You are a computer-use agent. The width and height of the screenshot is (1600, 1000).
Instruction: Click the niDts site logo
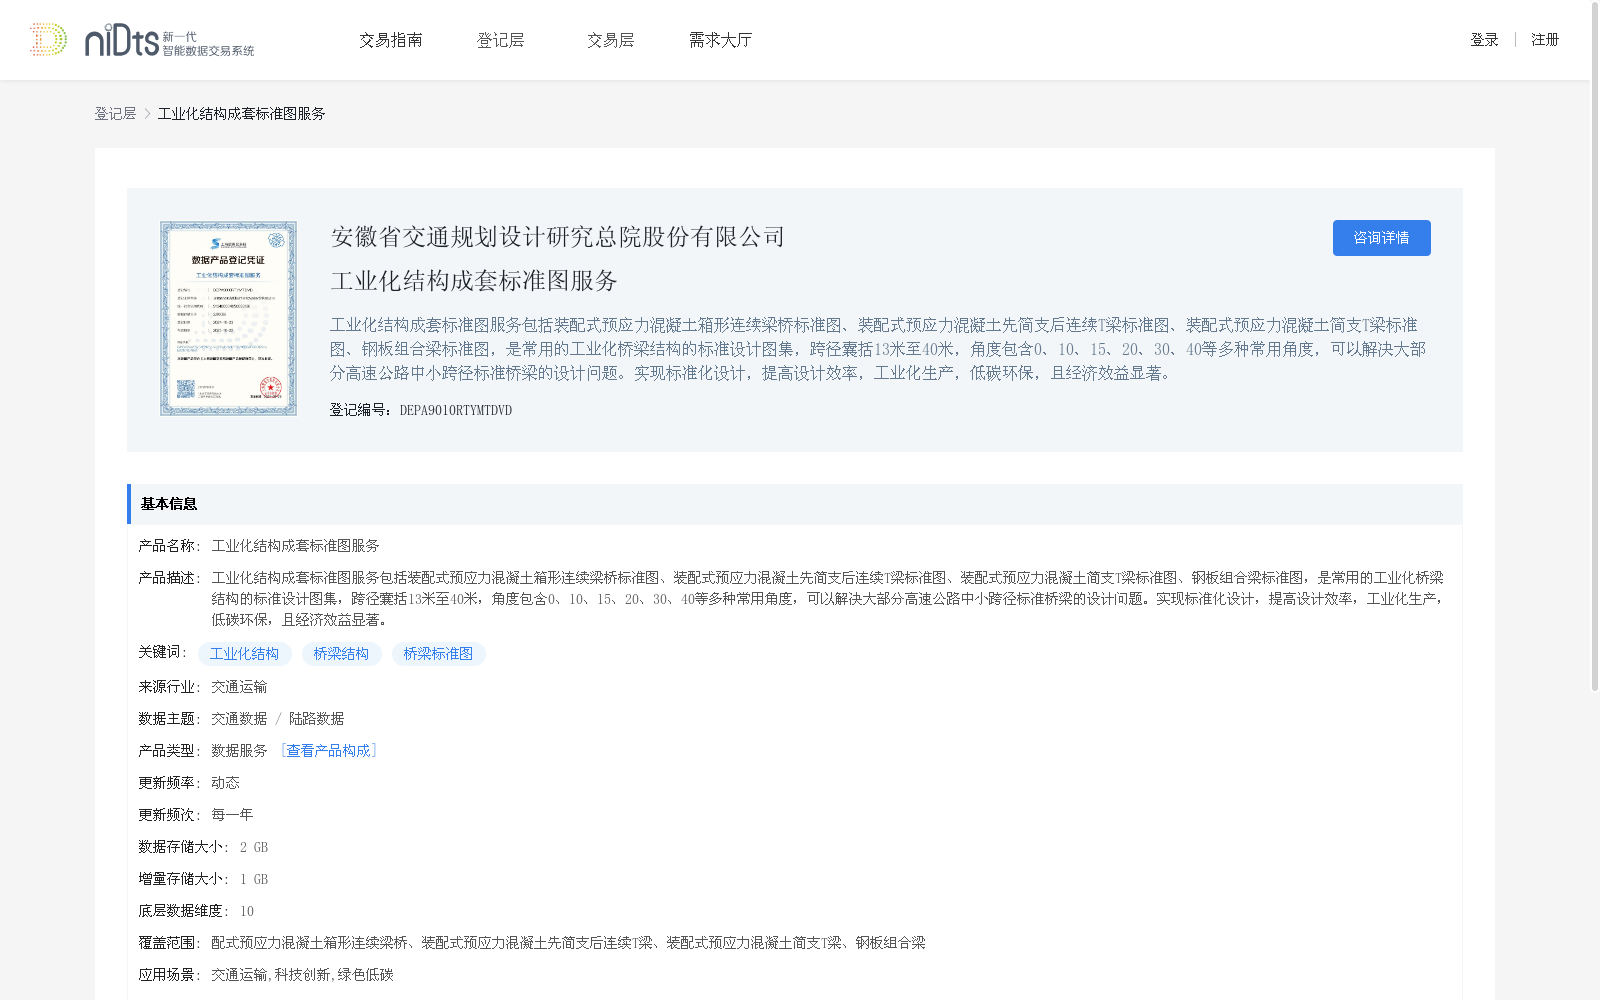[142, 40]
